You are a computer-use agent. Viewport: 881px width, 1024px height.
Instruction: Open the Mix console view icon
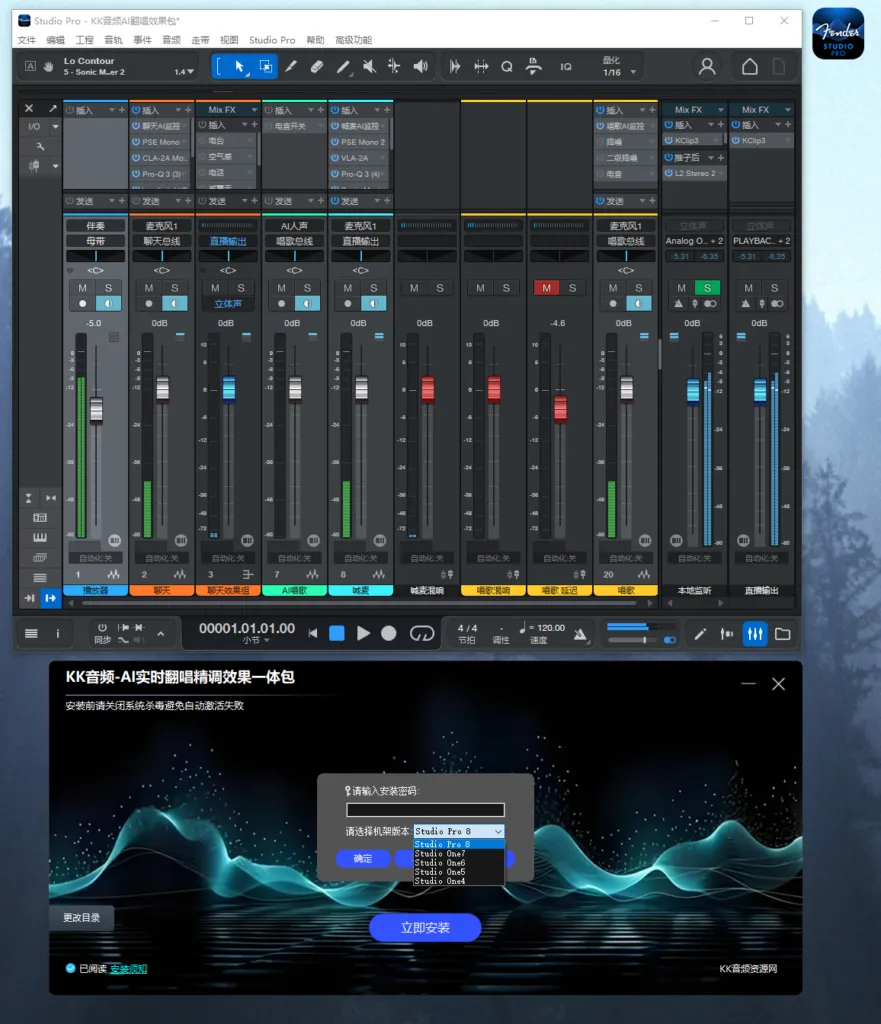click(755, 633)
